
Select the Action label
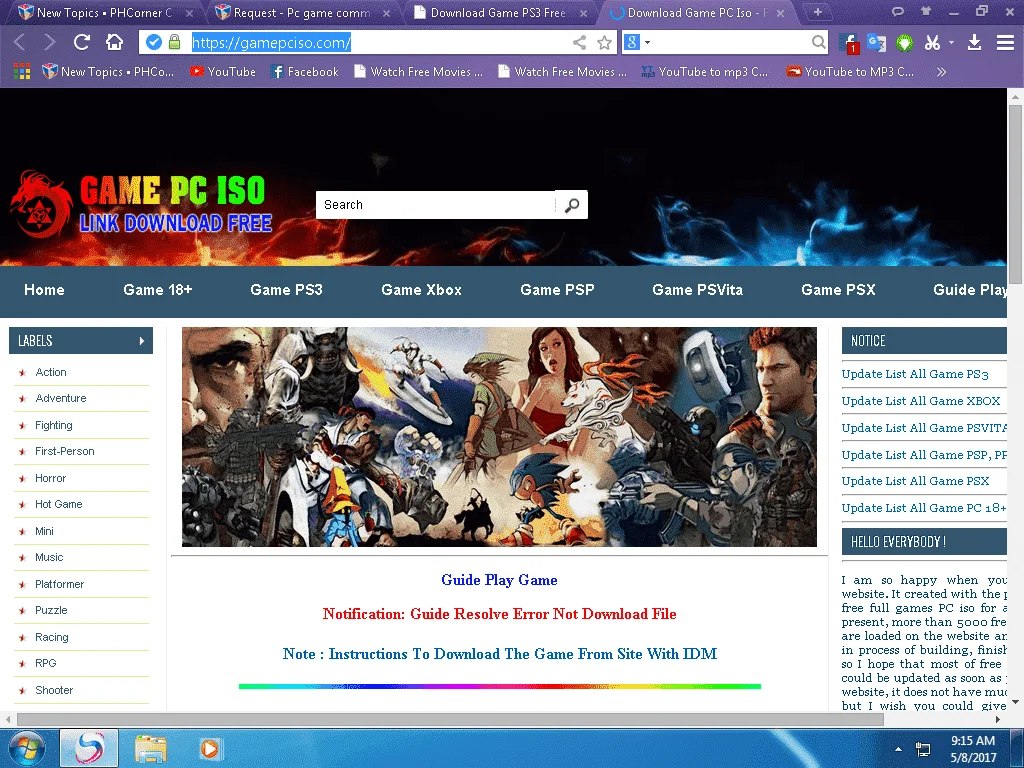tap(51, 372)
